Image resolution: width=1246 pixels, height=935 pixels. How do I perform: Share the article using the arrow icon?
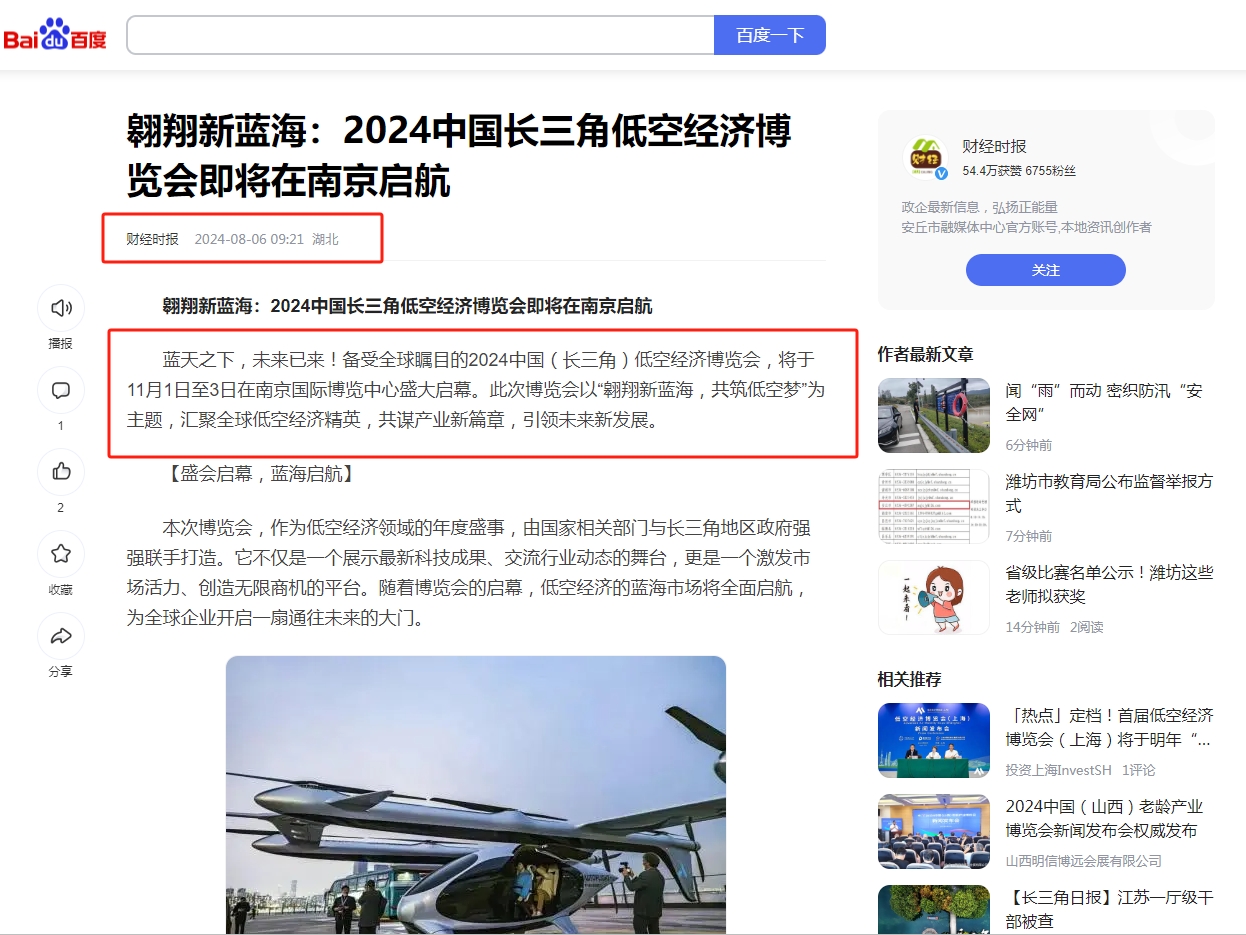(61, 636)
